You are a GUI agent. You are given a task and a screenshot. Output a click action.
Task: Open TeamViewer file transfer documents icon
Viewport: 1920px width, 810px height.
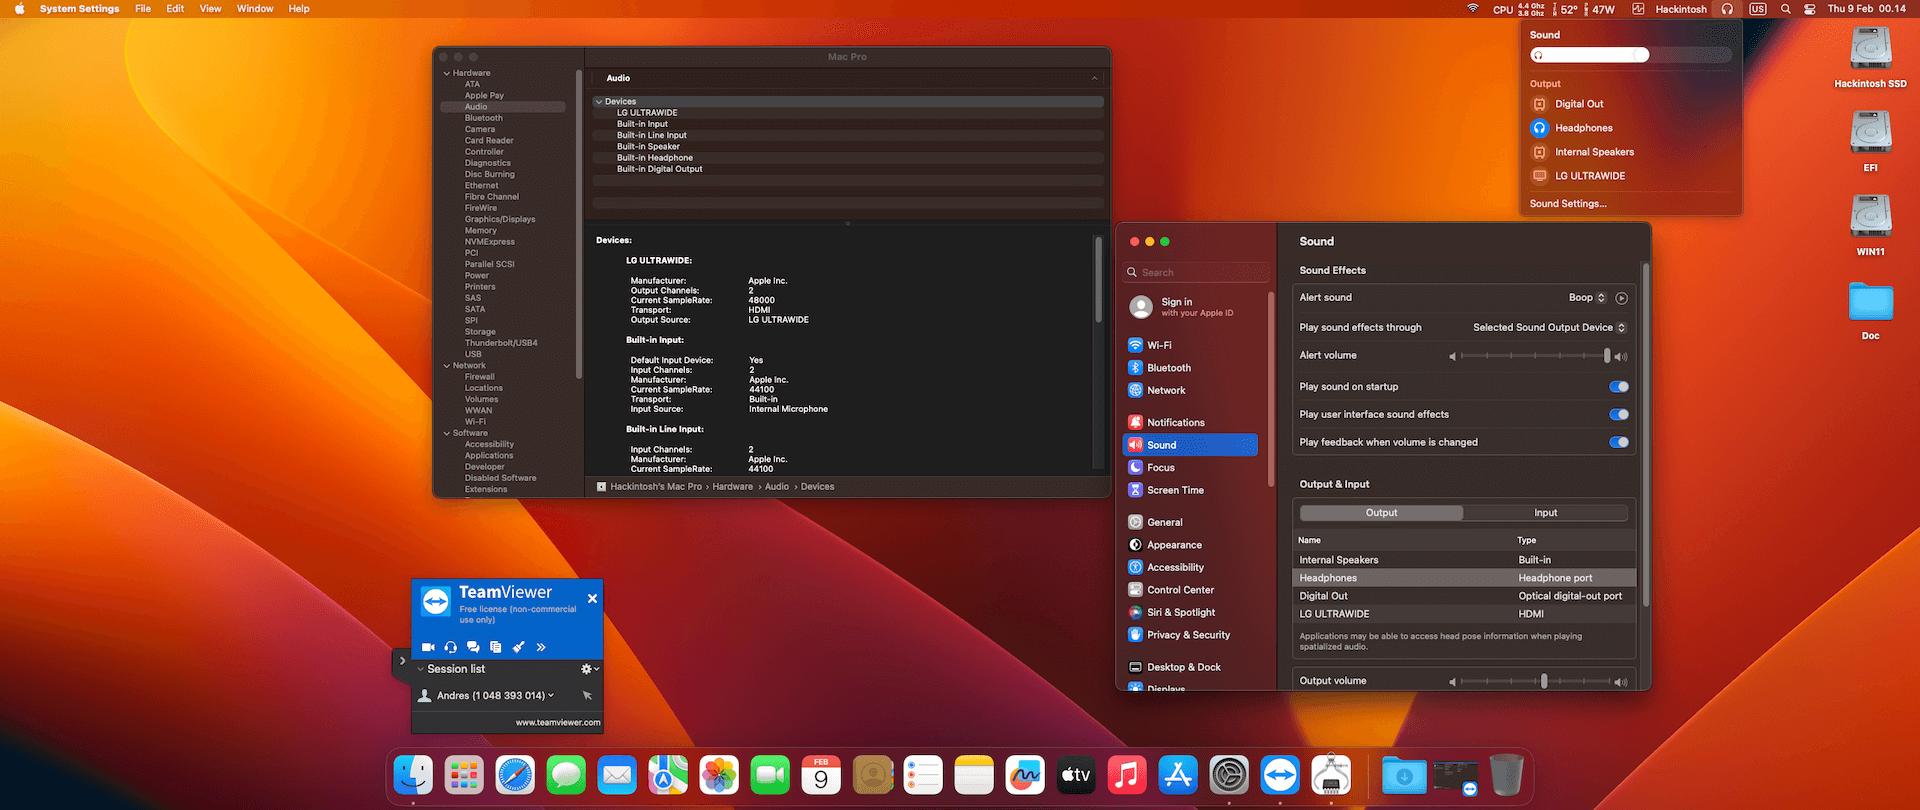495,647
